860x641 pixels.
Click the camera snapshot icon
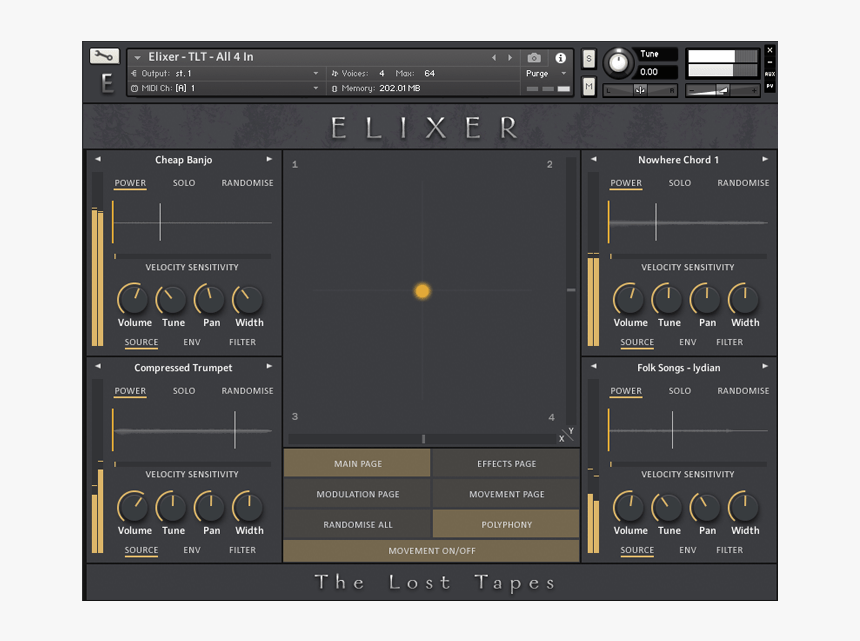click(534, 58)
